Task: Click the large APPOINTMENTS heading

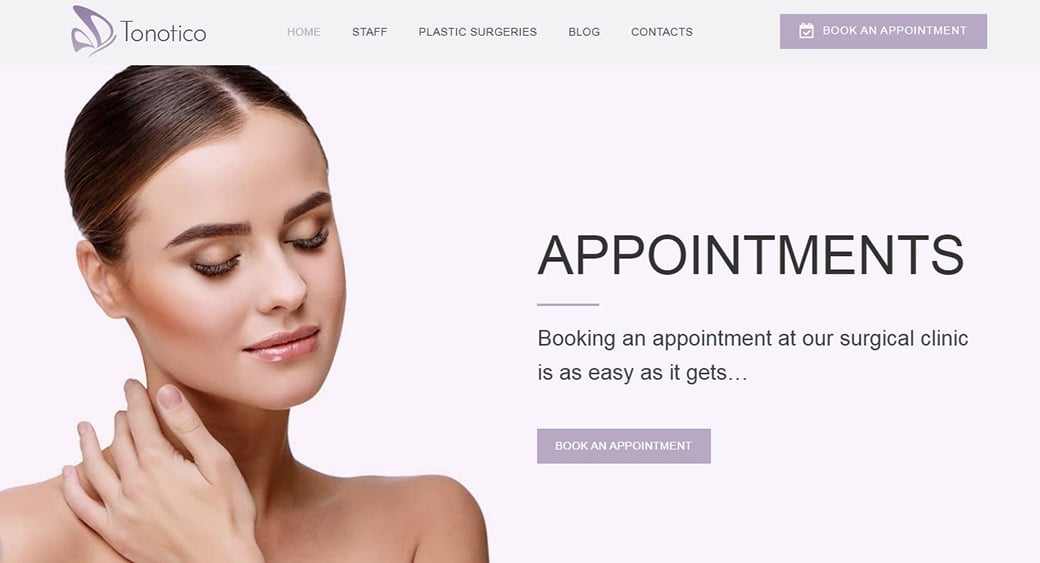Action: tap(751, 255)
